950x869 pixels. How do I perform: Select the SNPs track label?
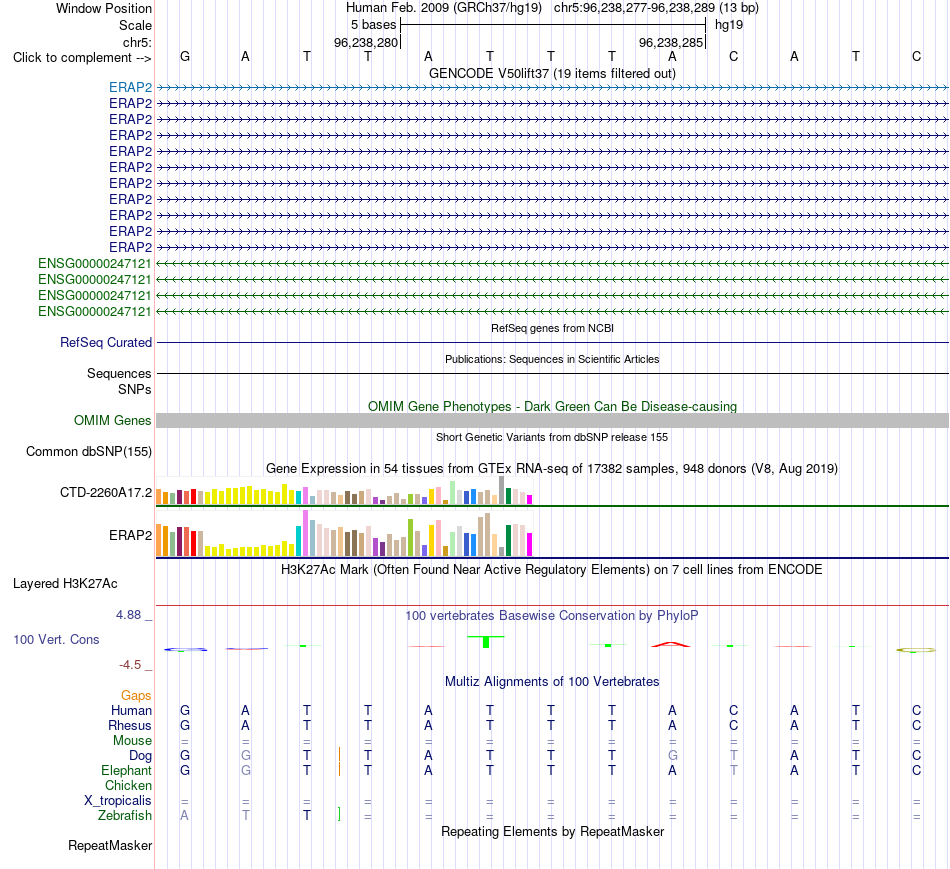point(135,389)
